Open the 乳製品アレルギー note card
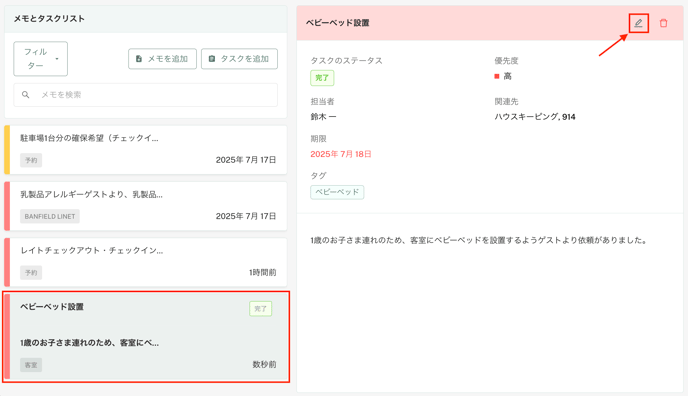The image size is (688, 396). pos(146,206)
